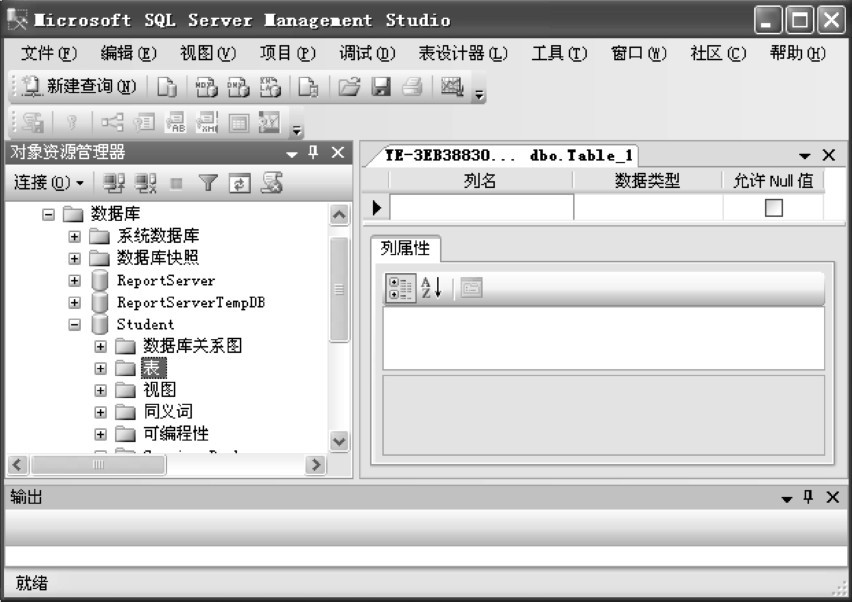Click the relationships diagram icon
852x602 pixels.
112,122
